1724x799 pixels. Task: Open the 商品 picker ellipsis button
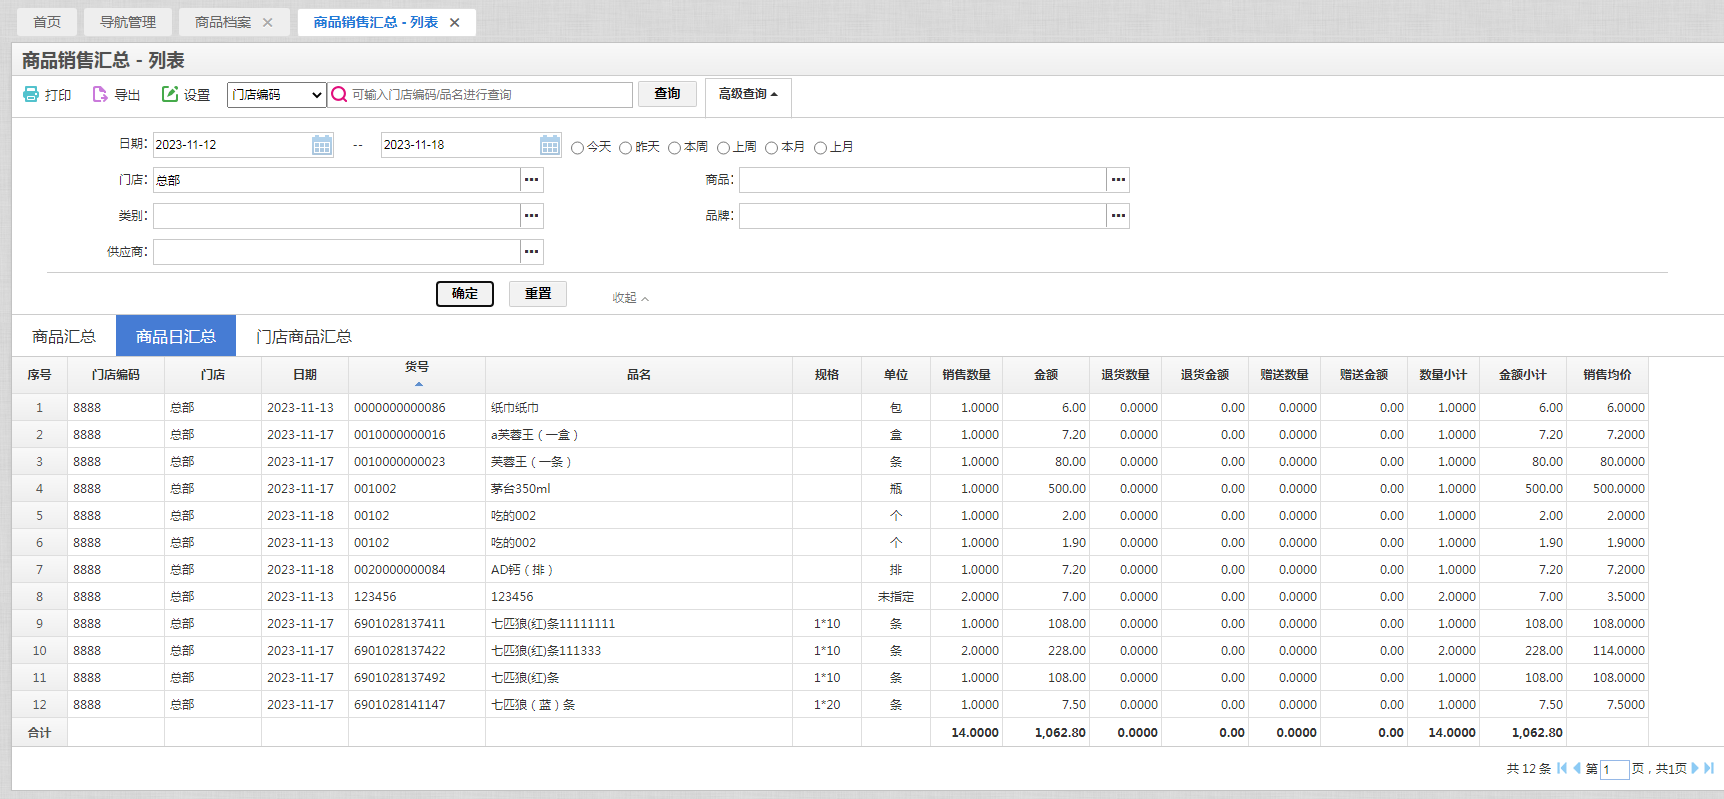tap(1118, 180)
